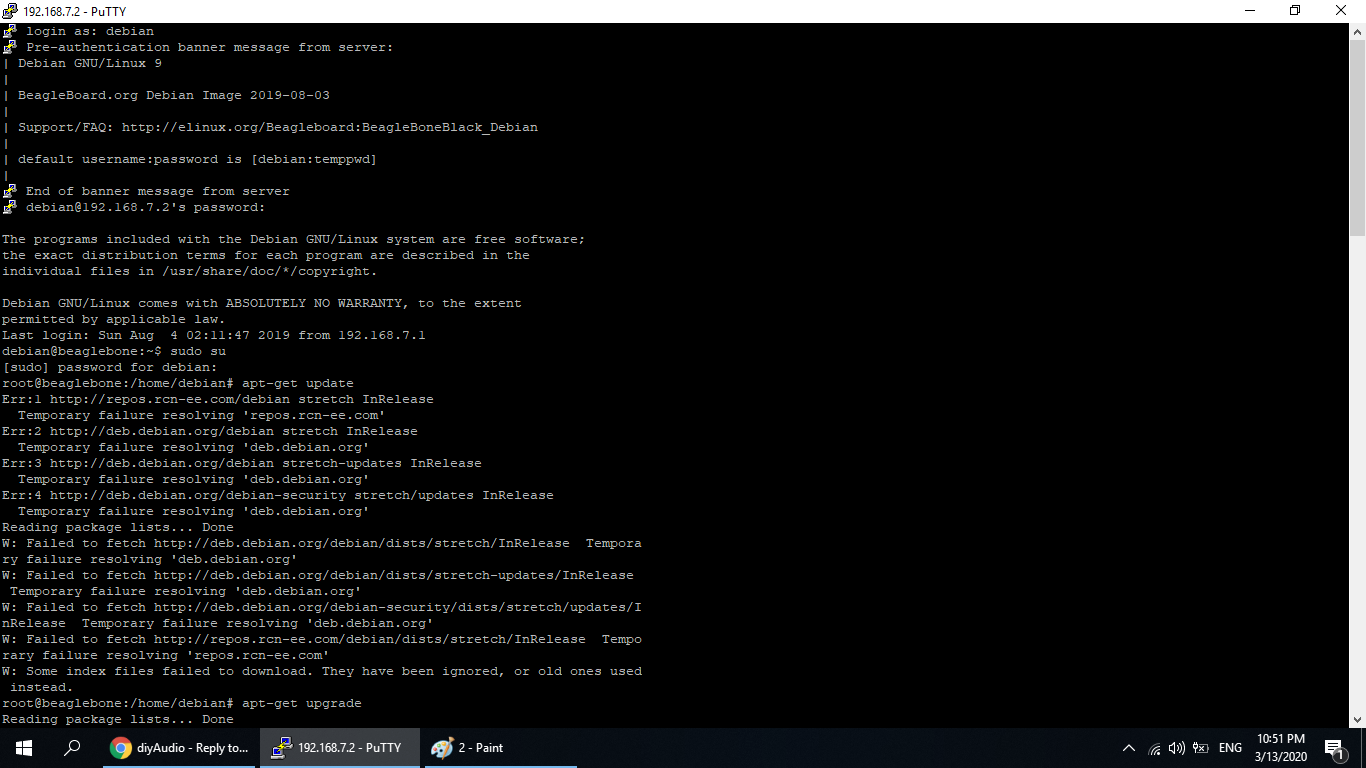Click the 'login as: debian' line
This screenshot has width=1366, height=768.
click(x=90, y=31)
